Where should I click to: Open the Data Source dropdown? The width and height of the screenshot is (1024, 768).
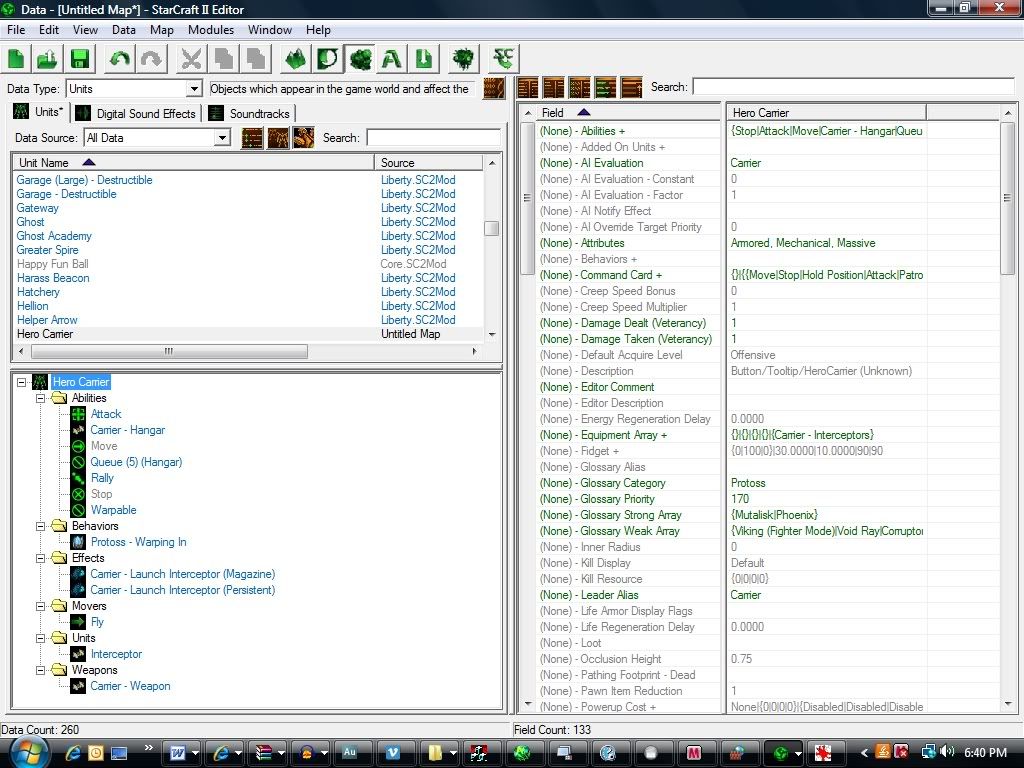pyautogui.click(x=222, y=138)
